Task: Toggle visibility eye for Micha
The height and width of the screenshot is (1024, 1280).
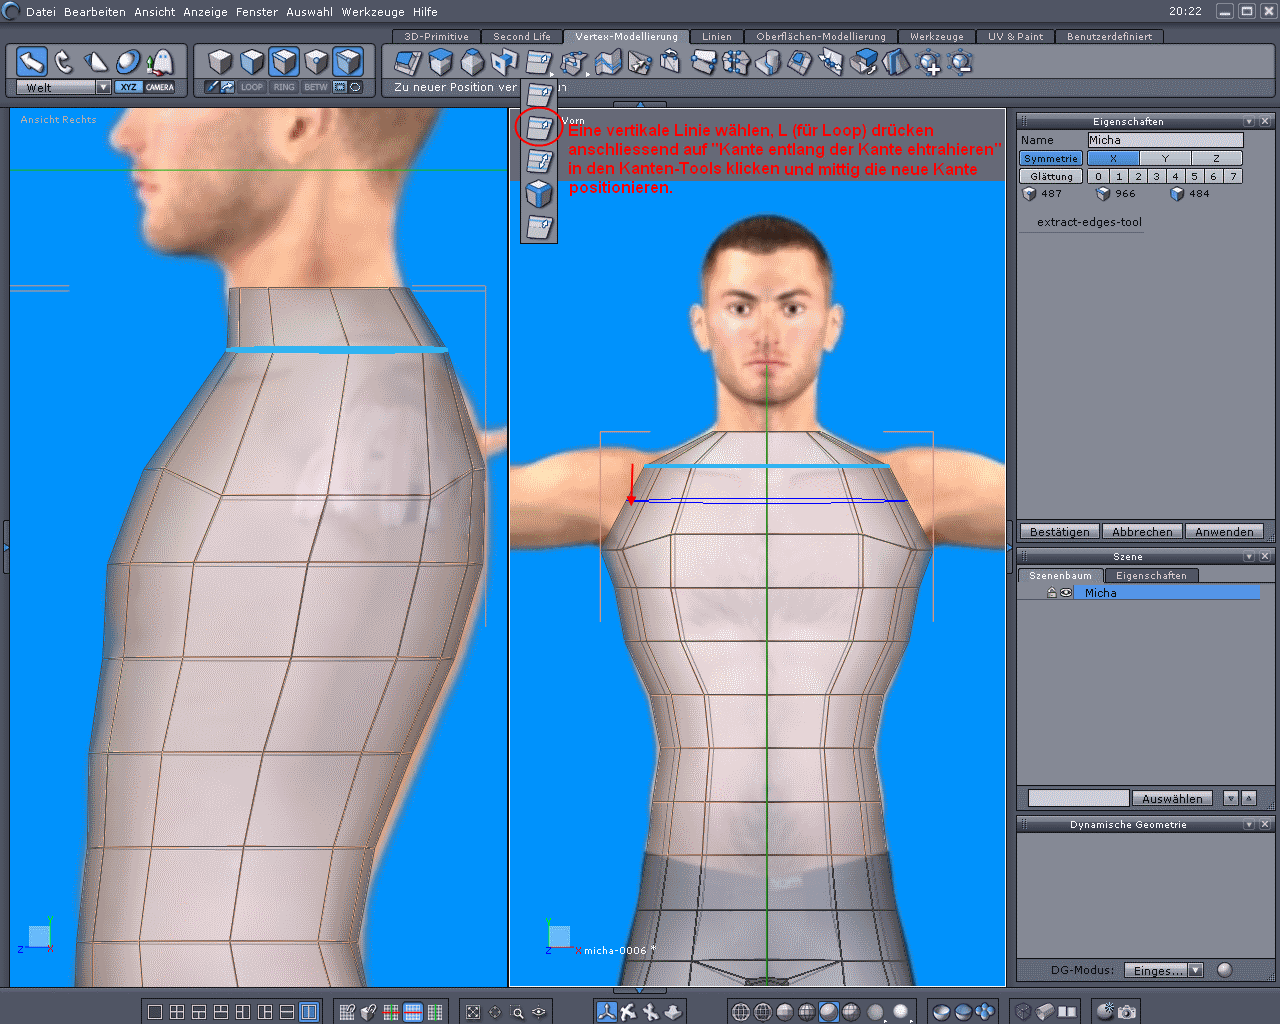Action: pos(1066,593)
